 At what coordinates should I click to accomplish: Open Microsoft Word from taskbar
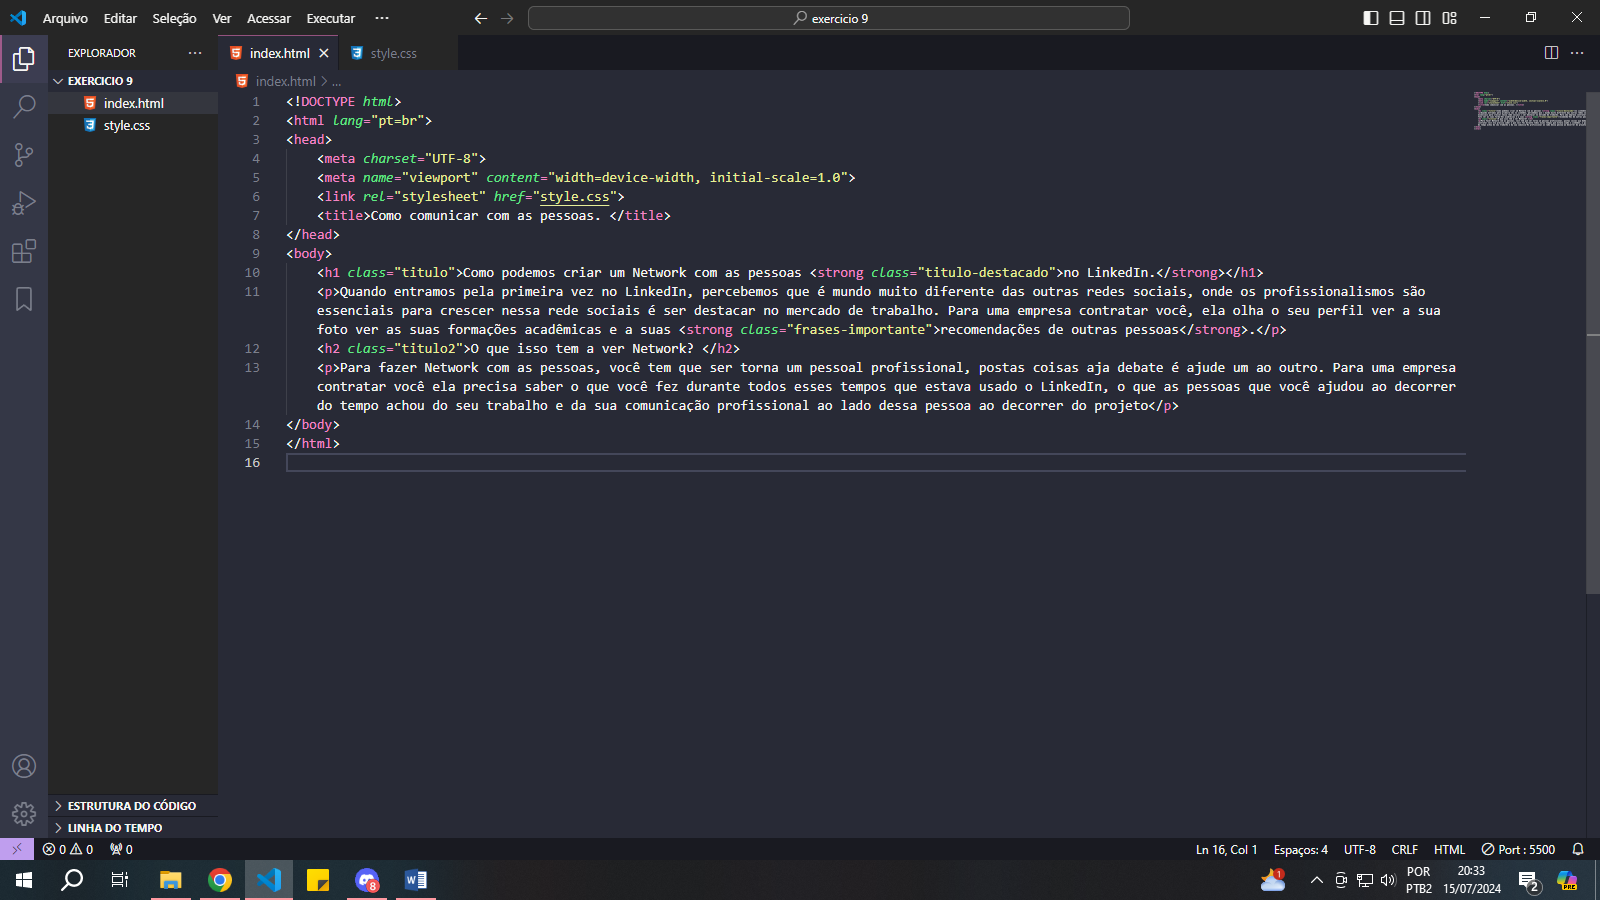point(416,880)
